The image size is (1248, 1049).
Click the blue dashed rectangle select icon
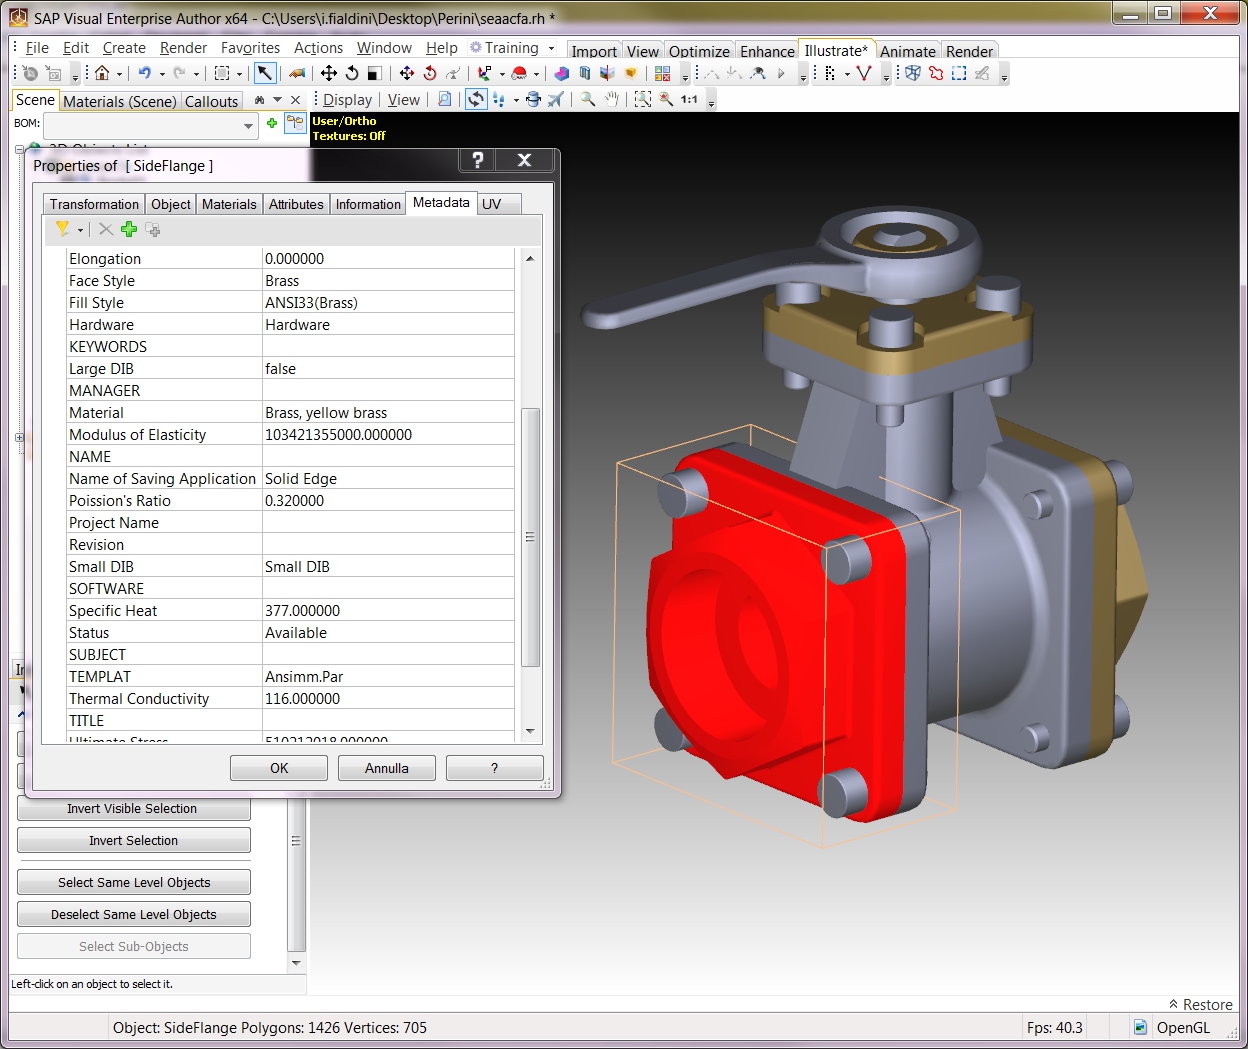click(959, 73)
